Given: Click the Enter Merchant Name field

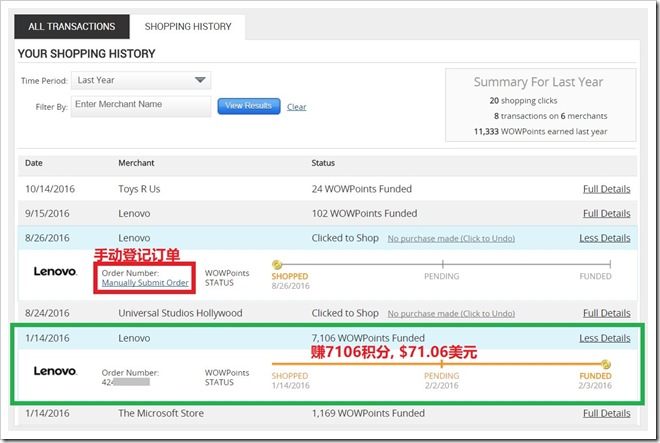Looking at the screenshot, I should (141, 105).
